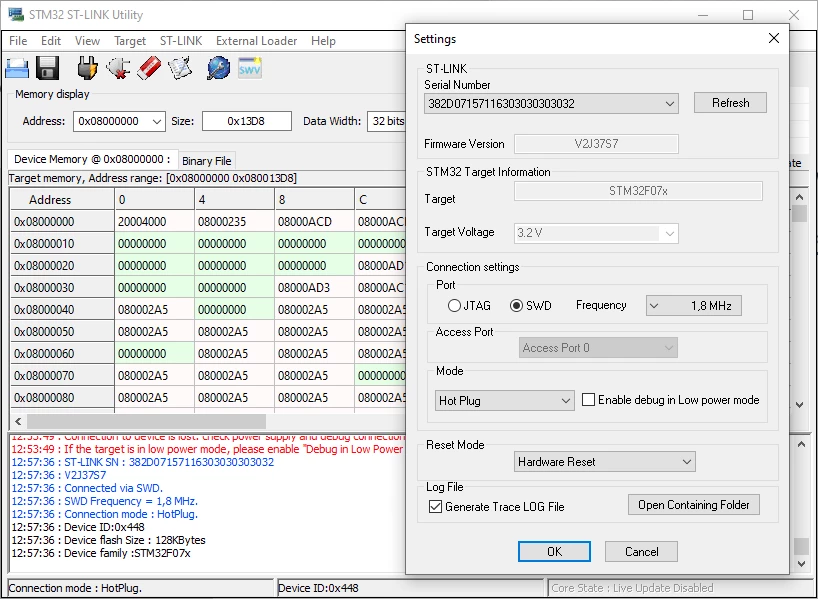This screenshot has width=818, height=599.
Task: Click the Program and verify icon
Action: [x=180, y=68]
